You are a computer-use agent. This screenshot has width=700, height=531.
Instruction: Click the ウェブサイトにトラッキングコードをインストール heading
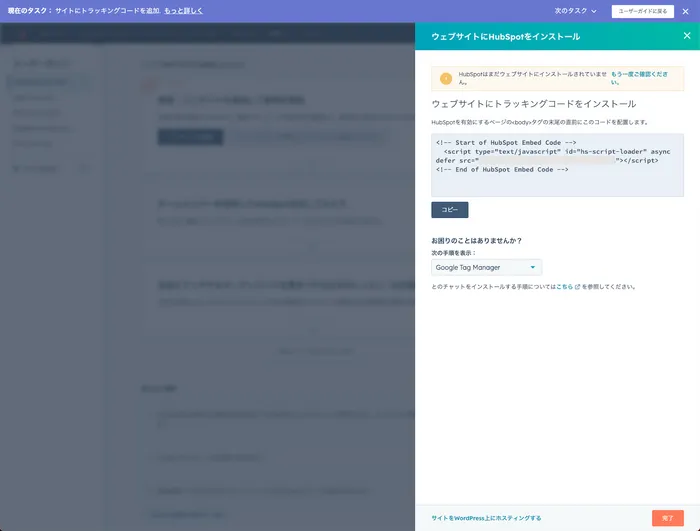pos(533,104)
